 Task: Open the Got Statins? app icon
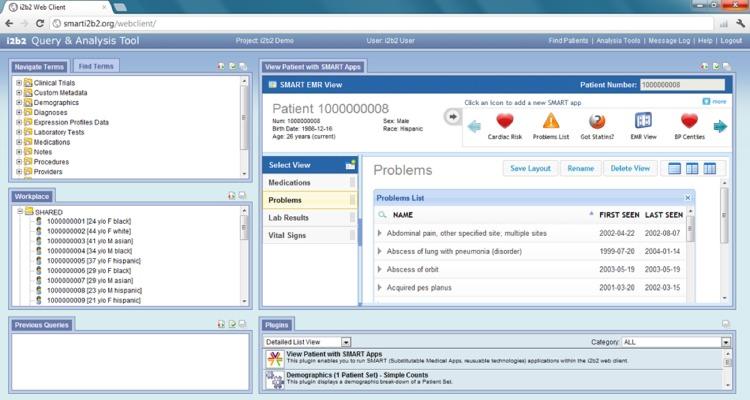[595, 121]
